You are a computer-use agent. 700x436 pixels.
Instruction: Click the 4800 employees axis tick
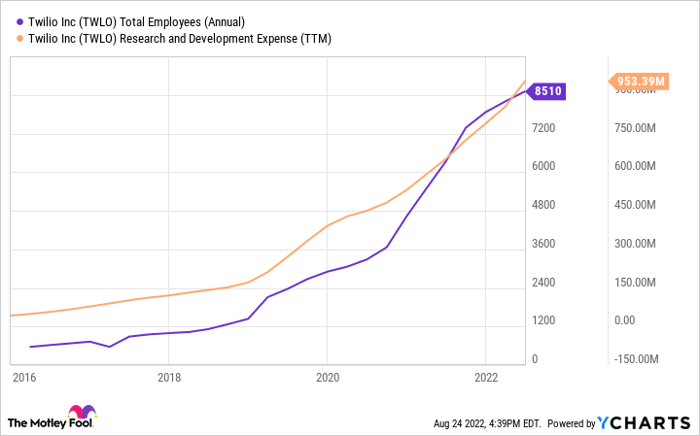(x=543, y=205)
